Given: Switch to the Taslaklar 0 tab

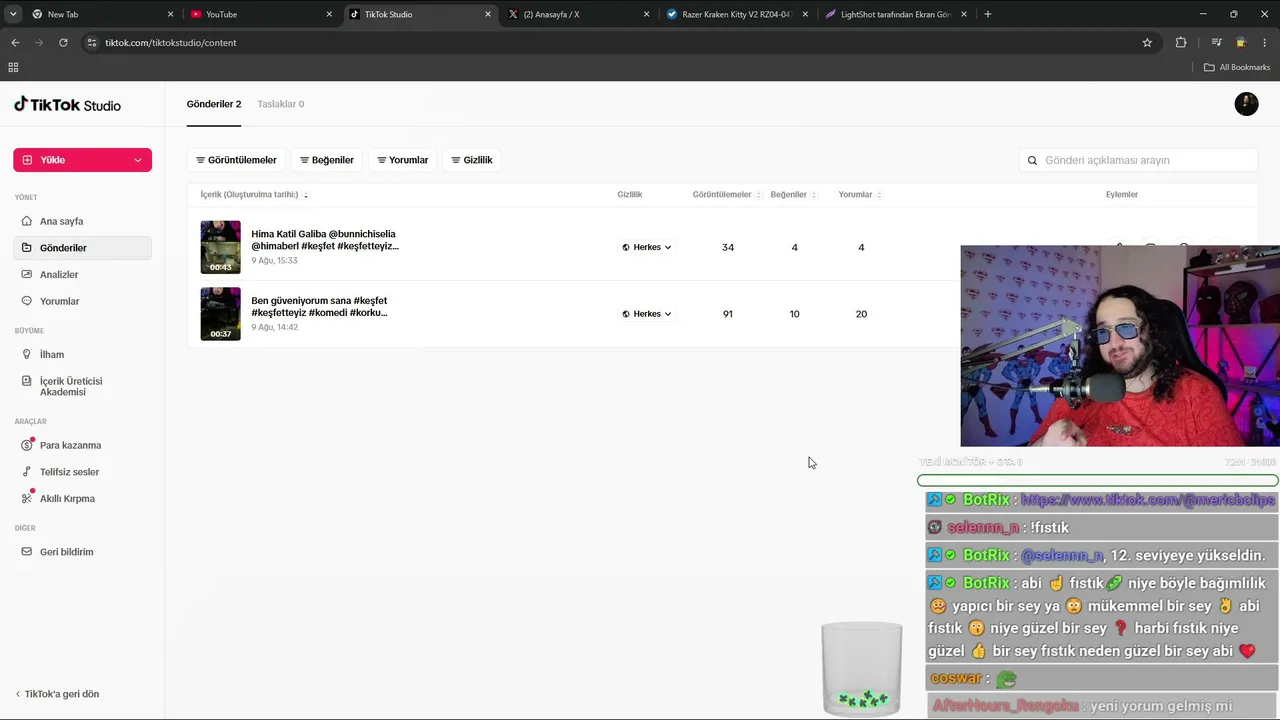Looking at the screenshot, I should (281, 104).
